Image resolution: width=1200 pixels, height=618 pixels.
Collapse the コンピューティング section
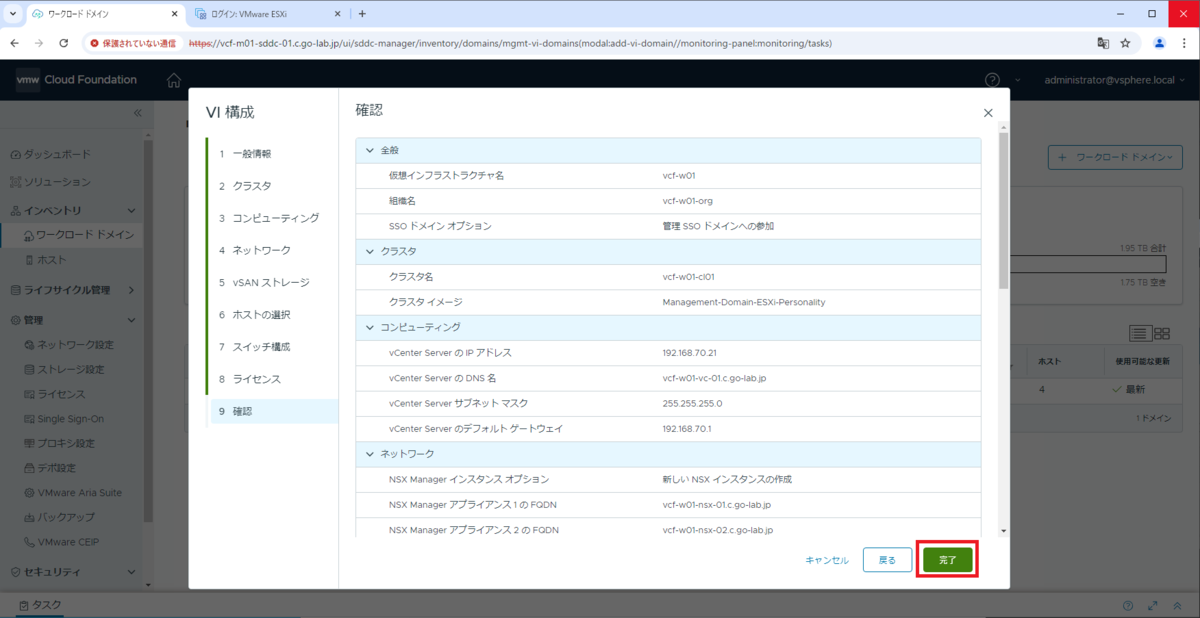[370, 327]
